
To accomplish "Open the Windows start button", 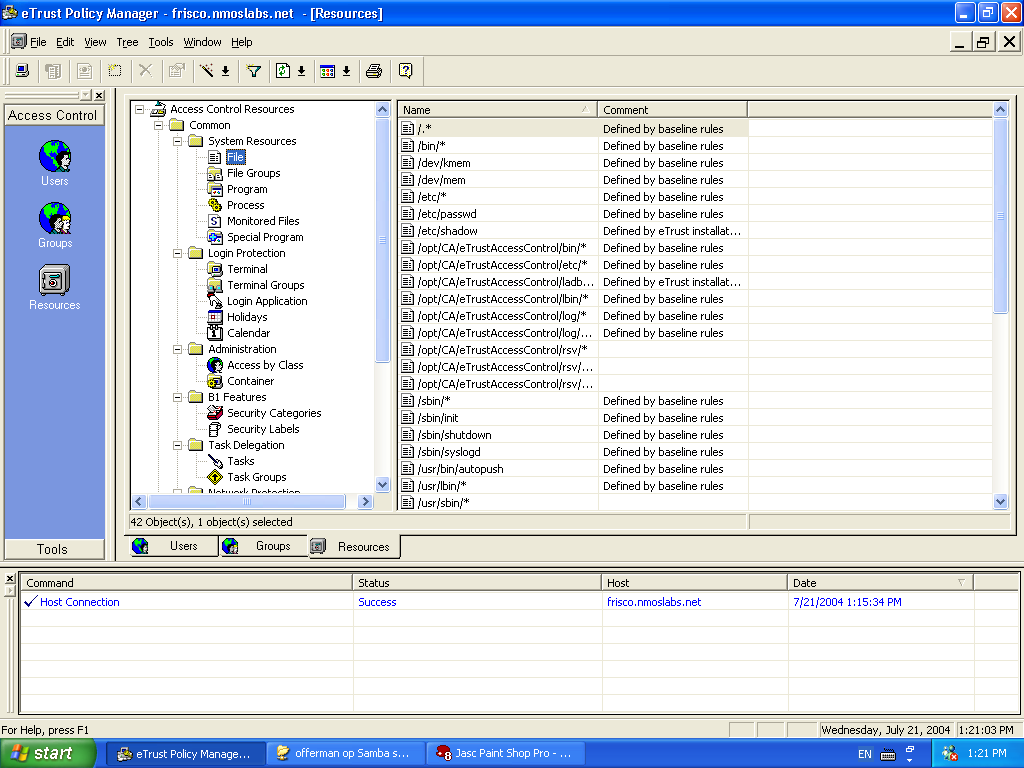I will [48, 753].
